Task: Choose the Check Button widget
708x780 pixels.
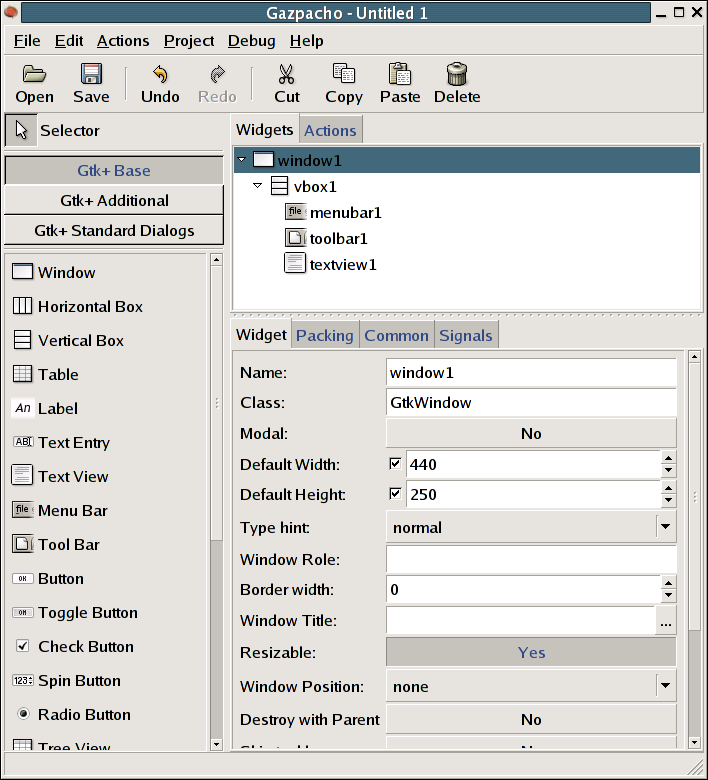Action: (73, 646)
